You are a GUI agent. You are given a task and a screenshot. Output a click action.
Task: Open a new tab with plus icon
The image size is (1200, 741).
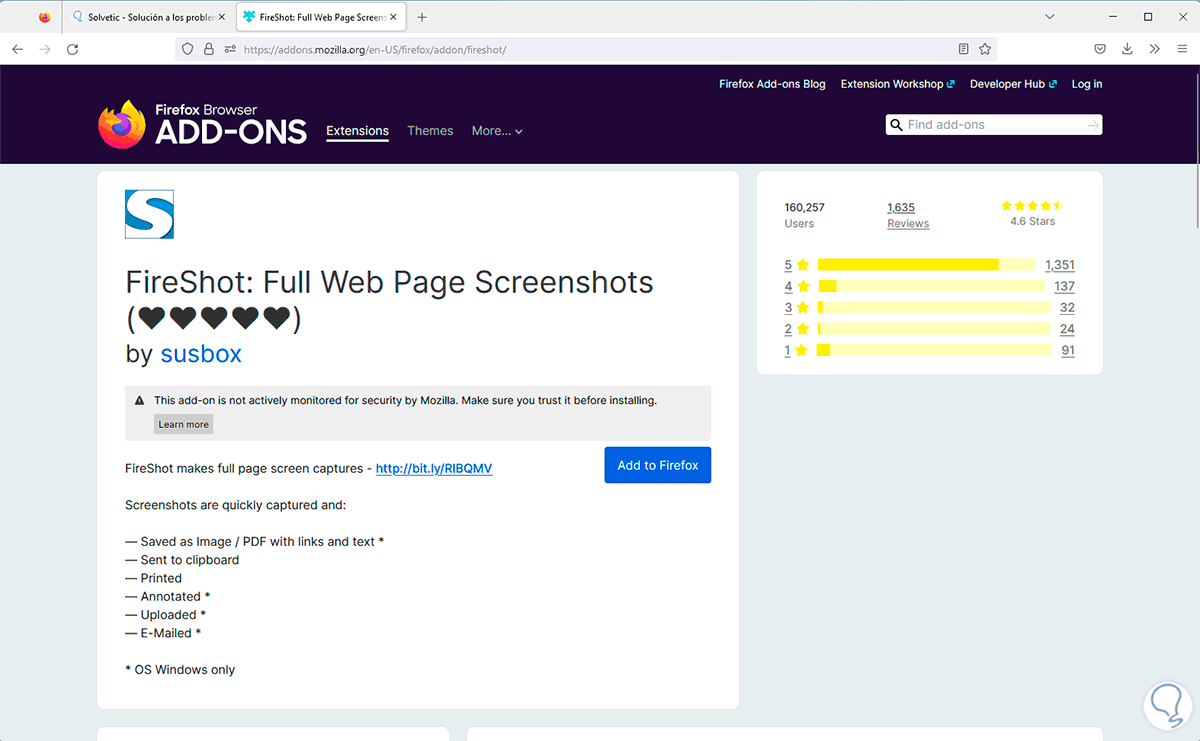pos(422,17)
